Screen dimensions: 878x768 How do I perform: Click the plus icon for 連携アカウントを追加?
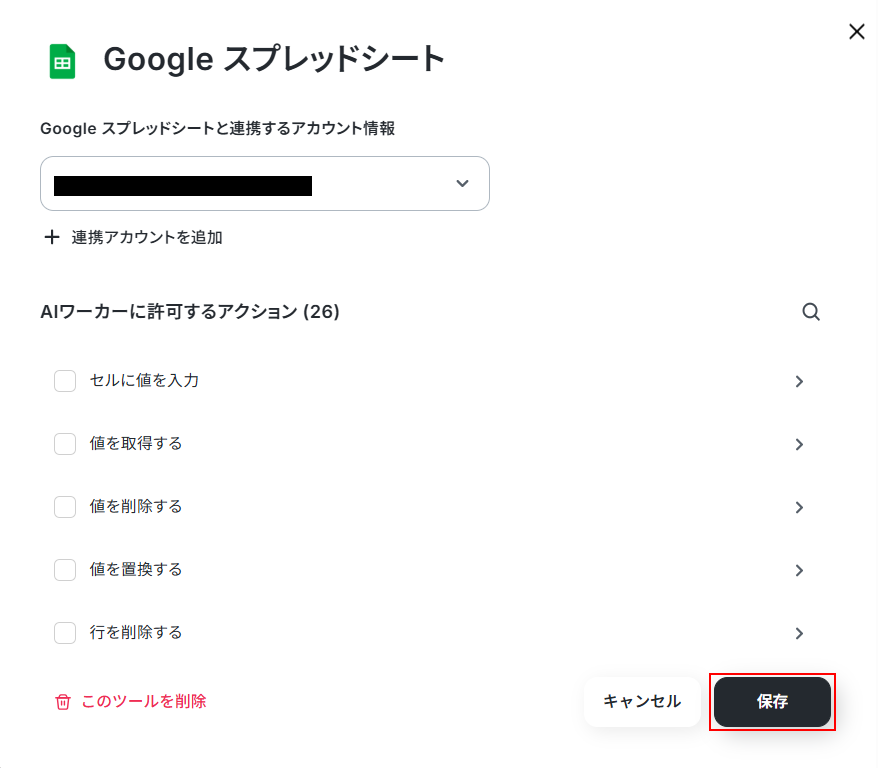52,238
